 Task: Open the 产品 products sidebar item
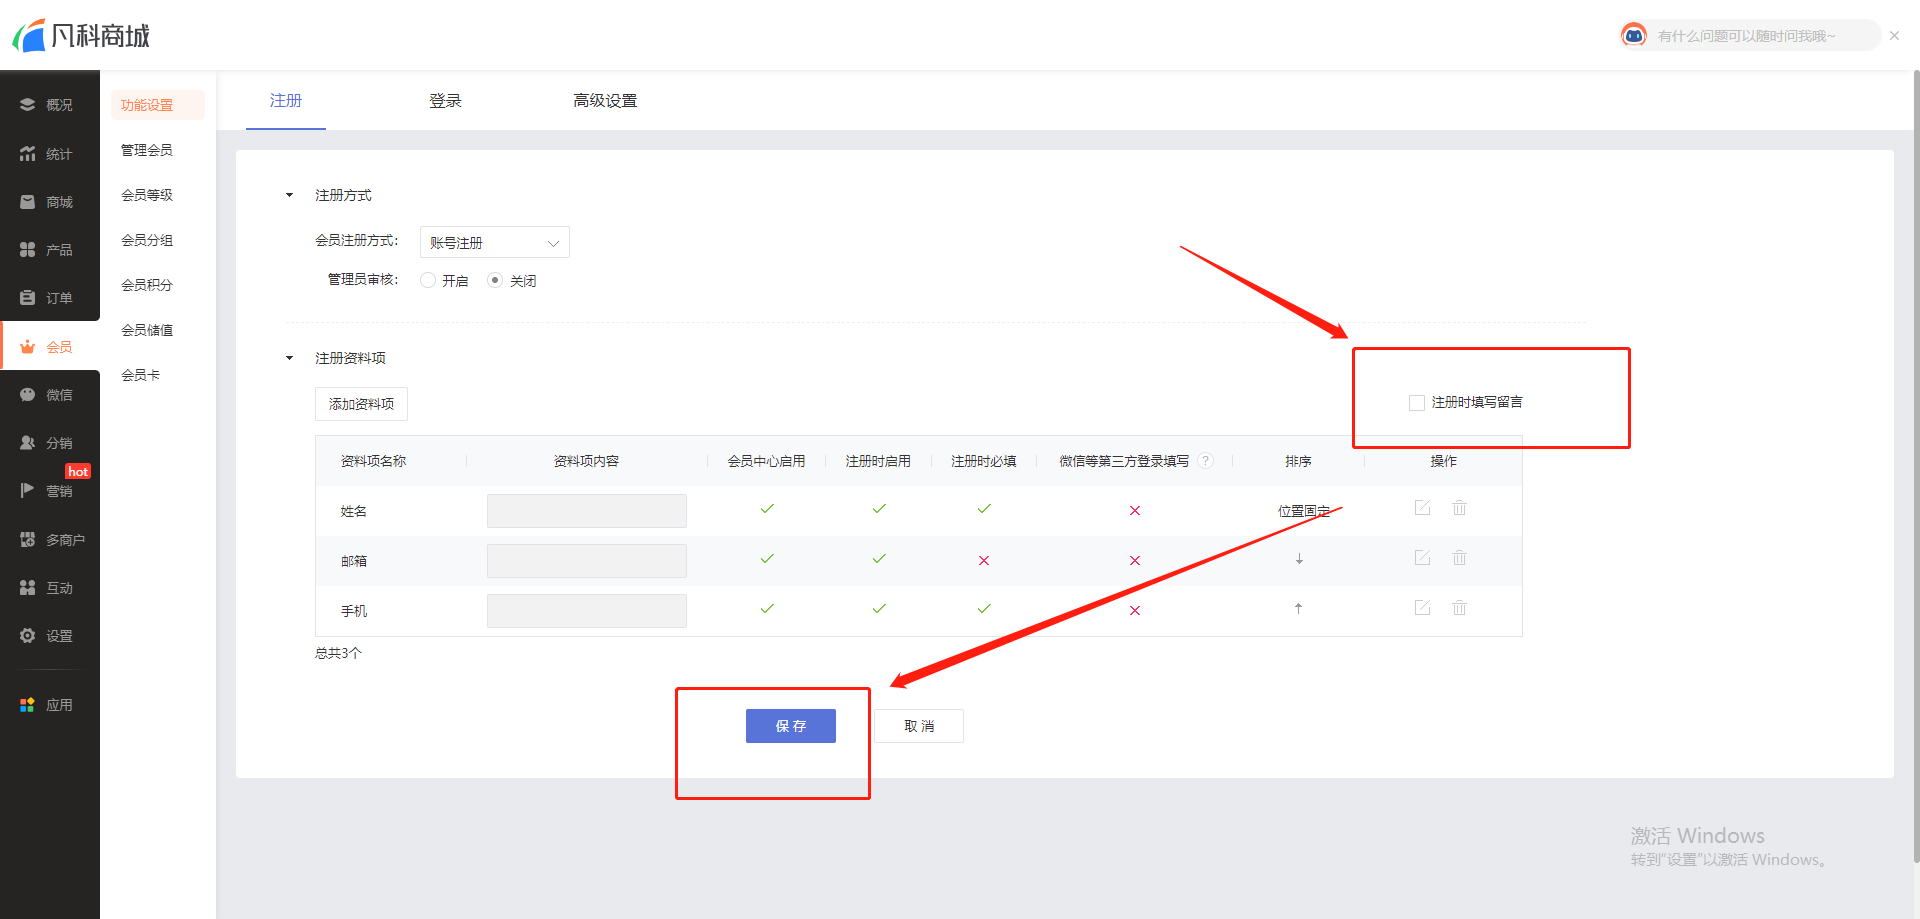coord(46,250)
